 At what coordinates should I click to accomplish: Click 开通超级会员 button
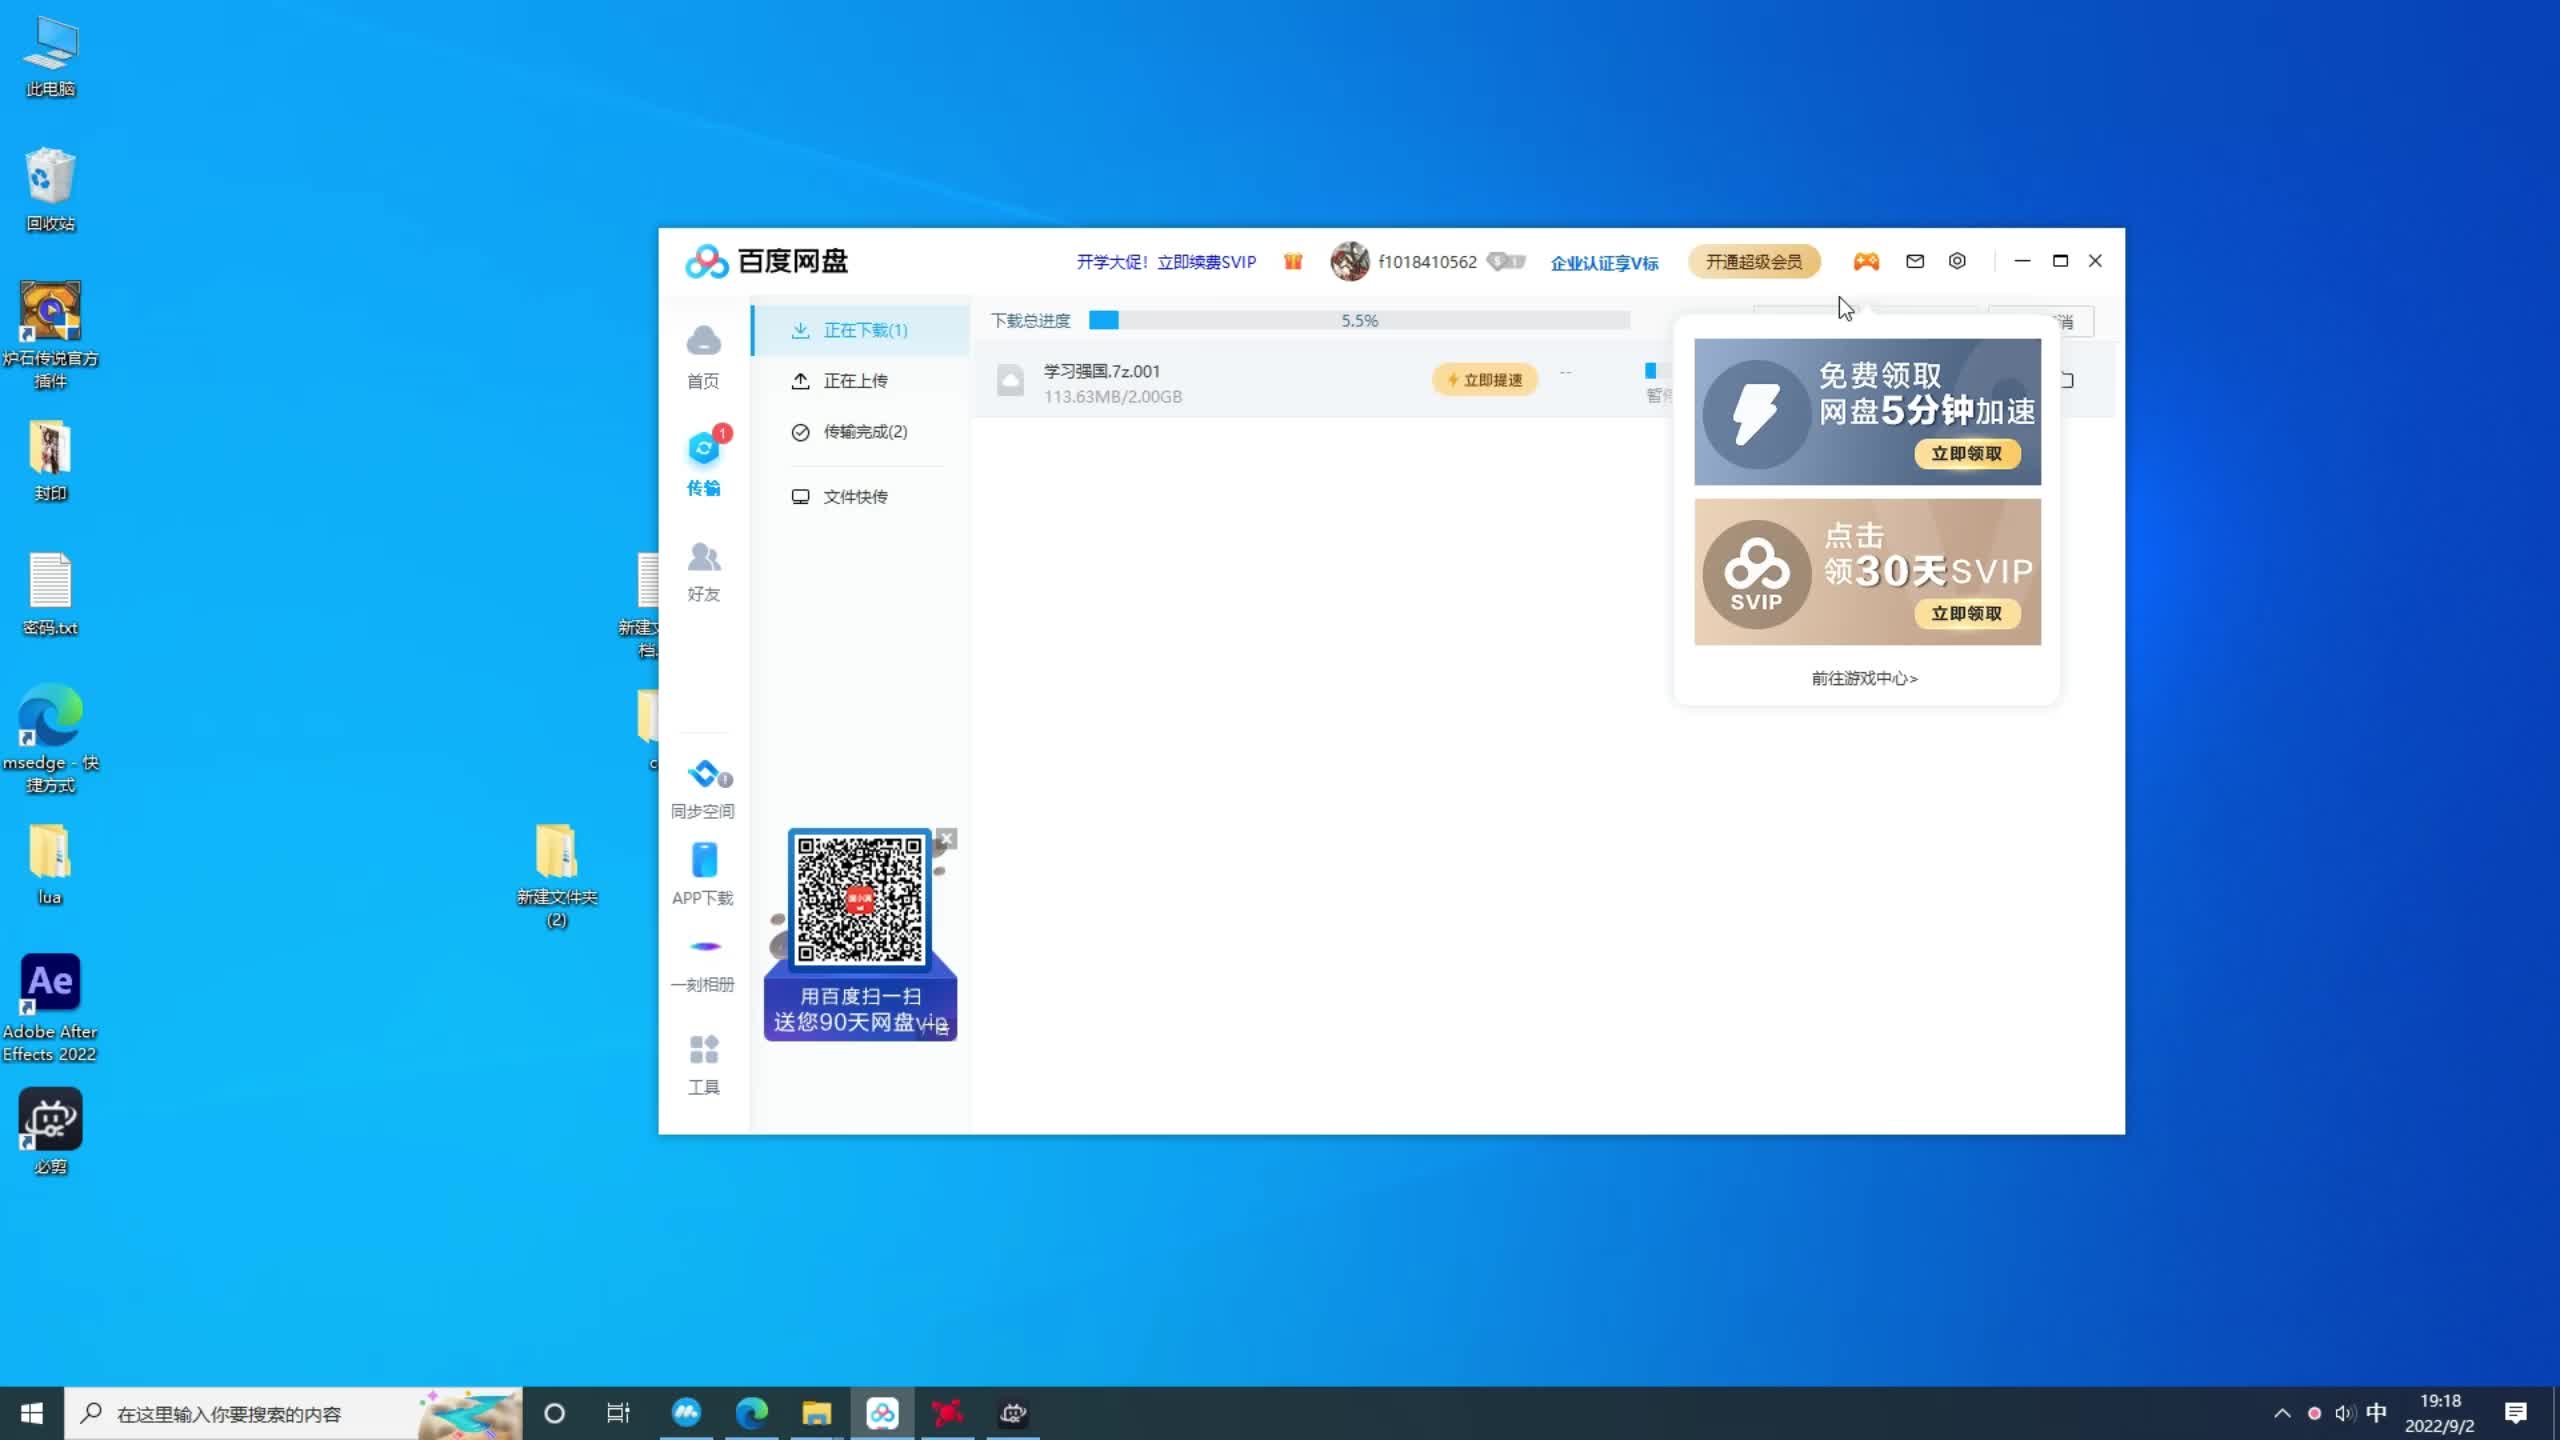(x=1754, y=262)
